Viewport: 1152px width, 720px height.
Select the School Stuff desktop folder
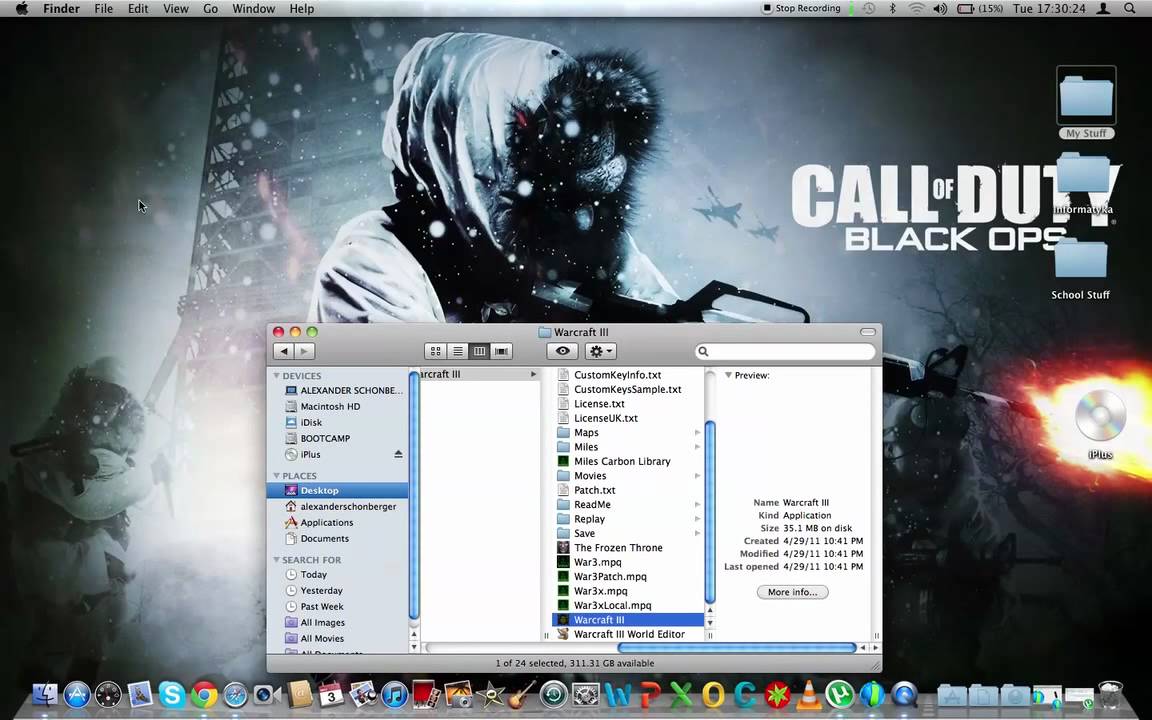[1081, 270]
